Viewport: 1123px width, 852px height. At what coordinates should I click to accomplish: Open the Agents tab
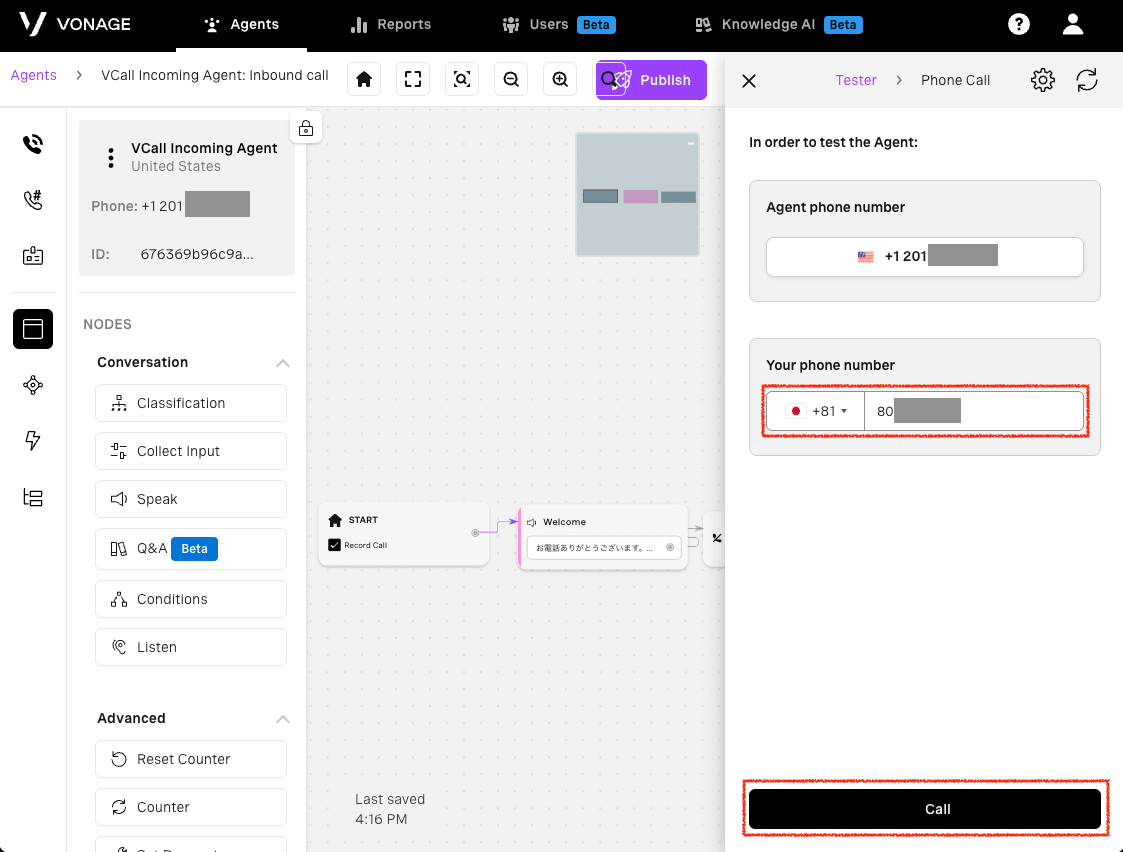[241, 24]
